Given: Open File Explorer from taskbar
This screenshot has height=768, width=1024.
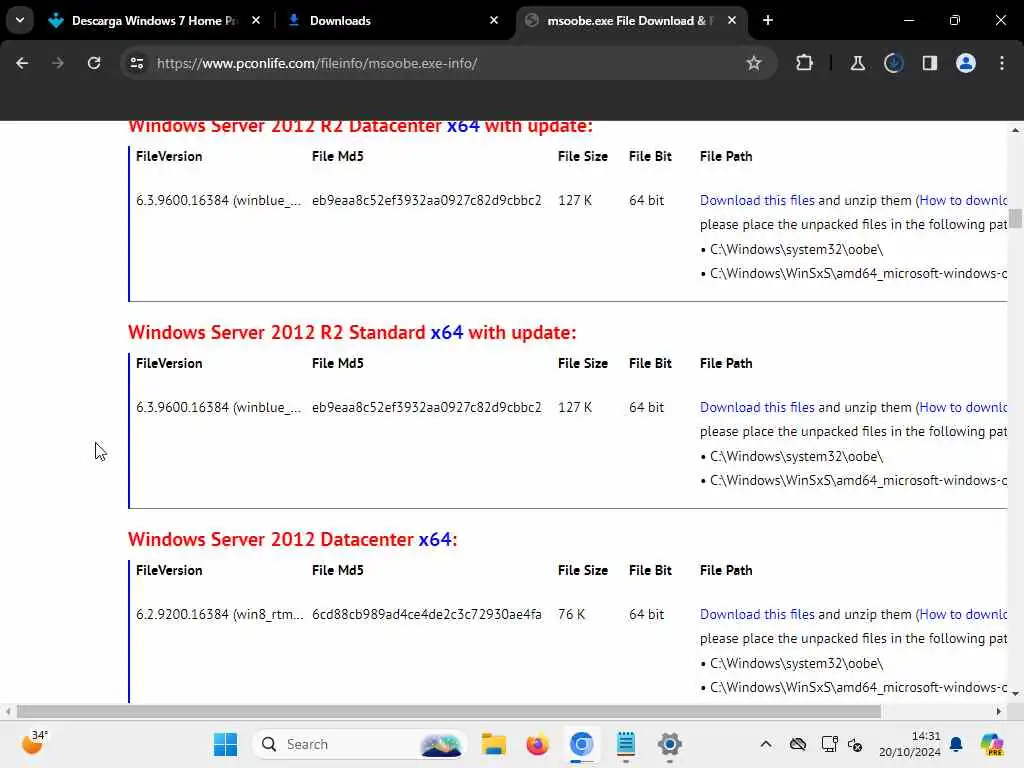Looking at the screenshot, I should pyautogui.click(x=494, y=744).
